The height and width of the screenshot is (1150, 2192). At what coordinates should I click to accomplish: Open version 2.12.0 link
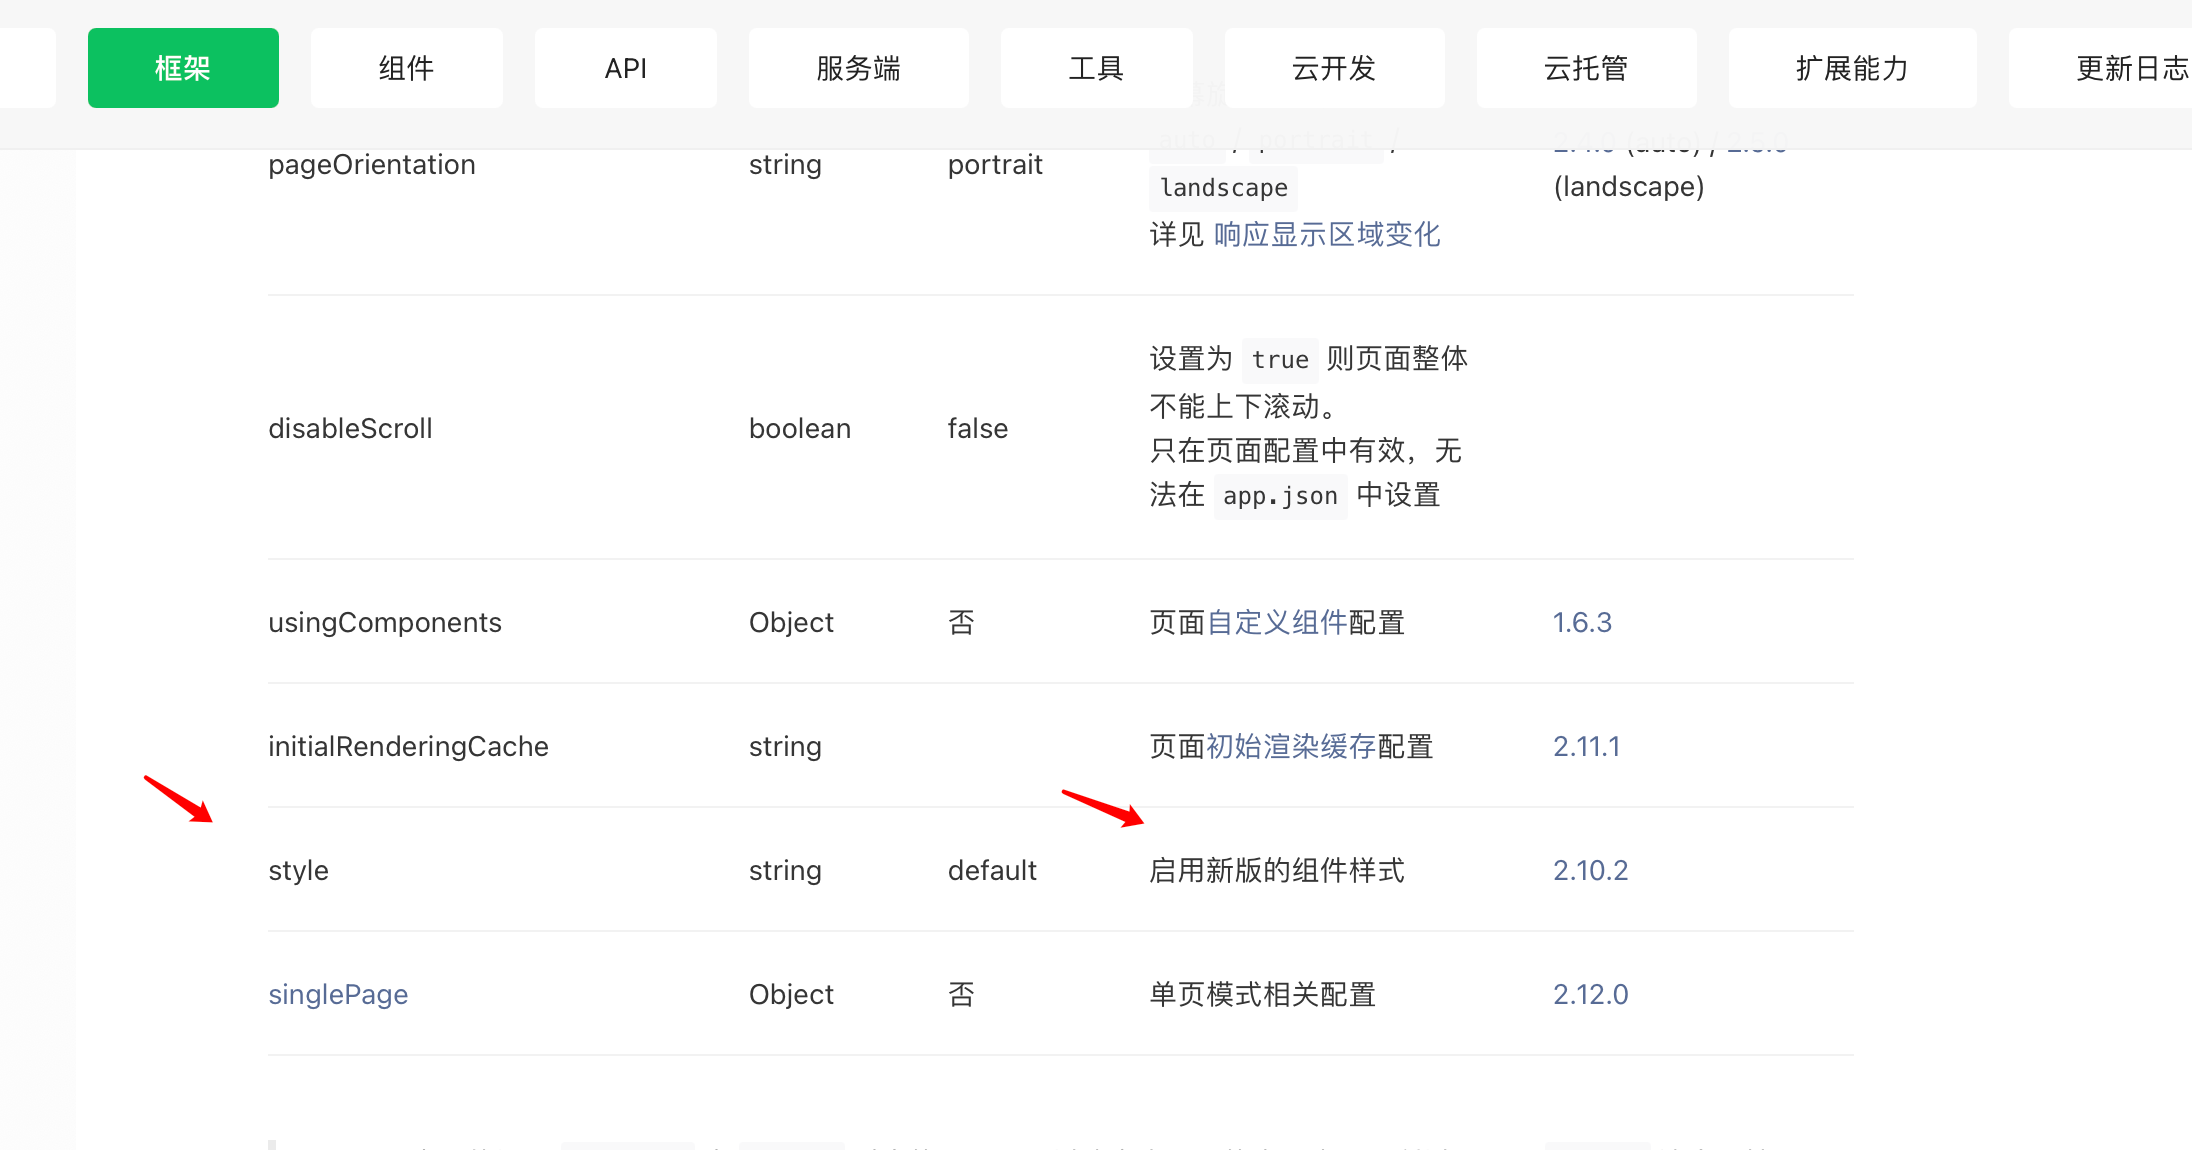pyautogui.click(x=1590, y=995)
